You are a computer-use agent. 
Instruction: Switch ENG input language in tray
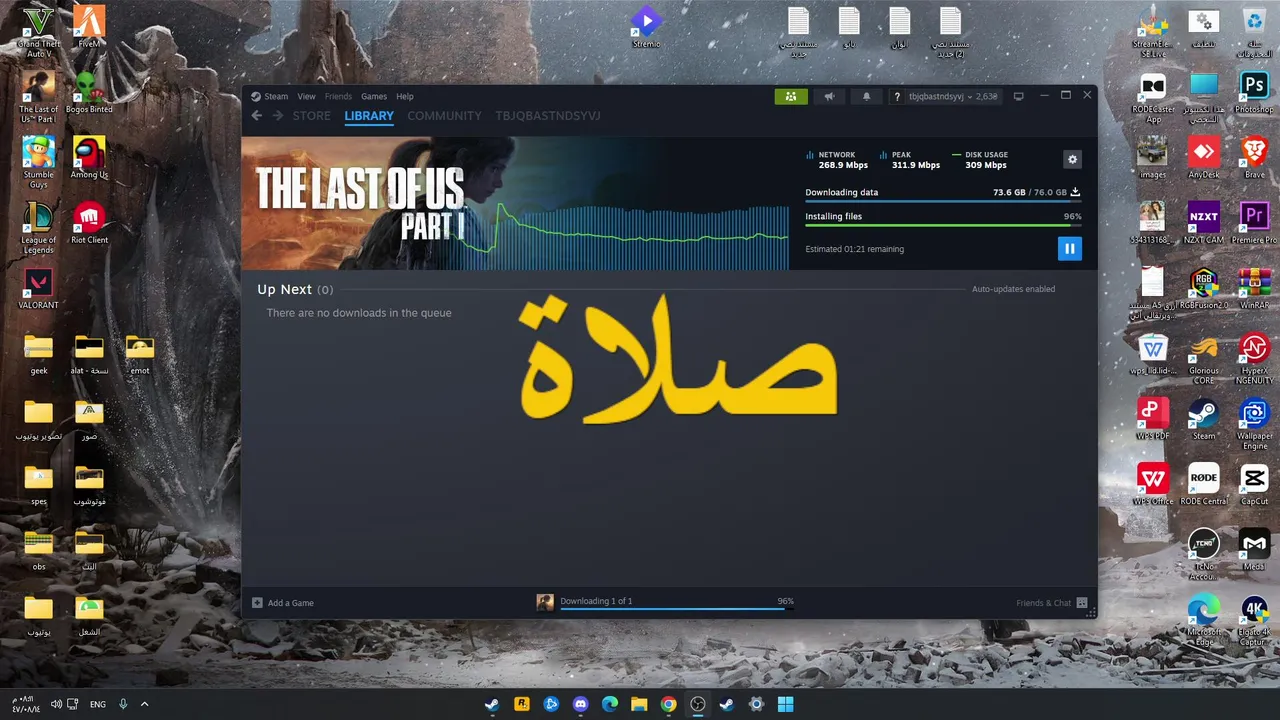point(97,704)
